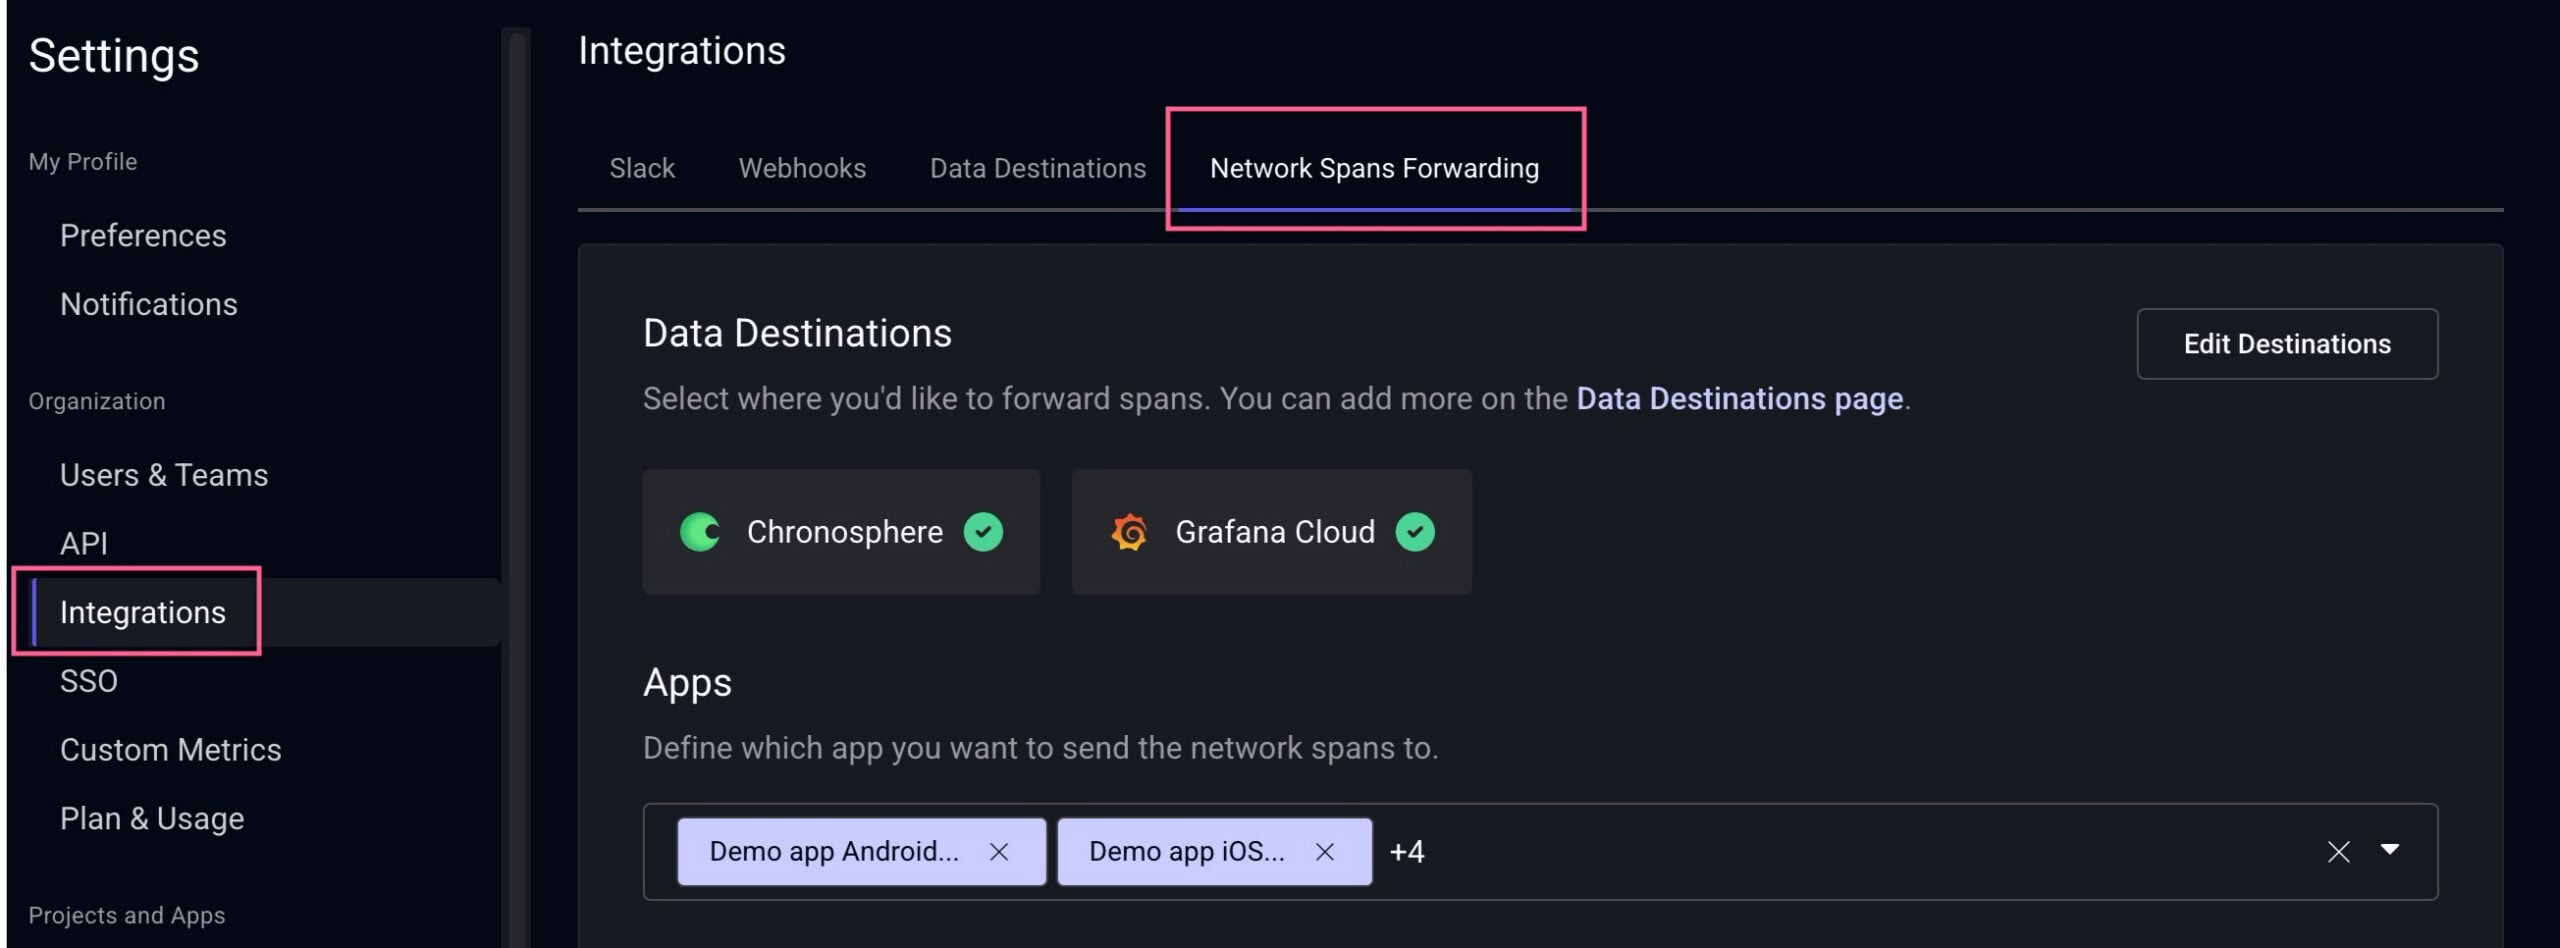The image size is (2560, 948).
Task: Click the green checkmark on Chronosphere
Action: 984,532
